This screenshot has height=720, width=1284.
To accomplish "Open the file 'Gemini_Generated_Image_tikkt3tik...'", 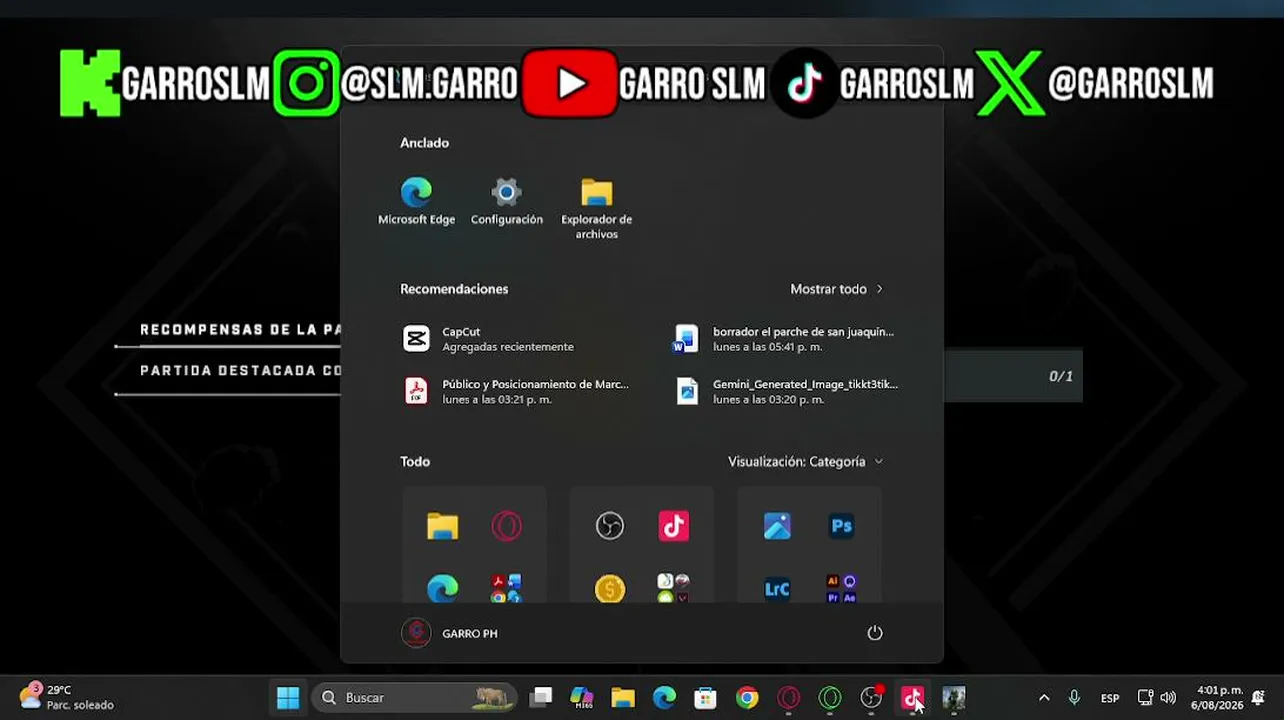I will (787, 391).
